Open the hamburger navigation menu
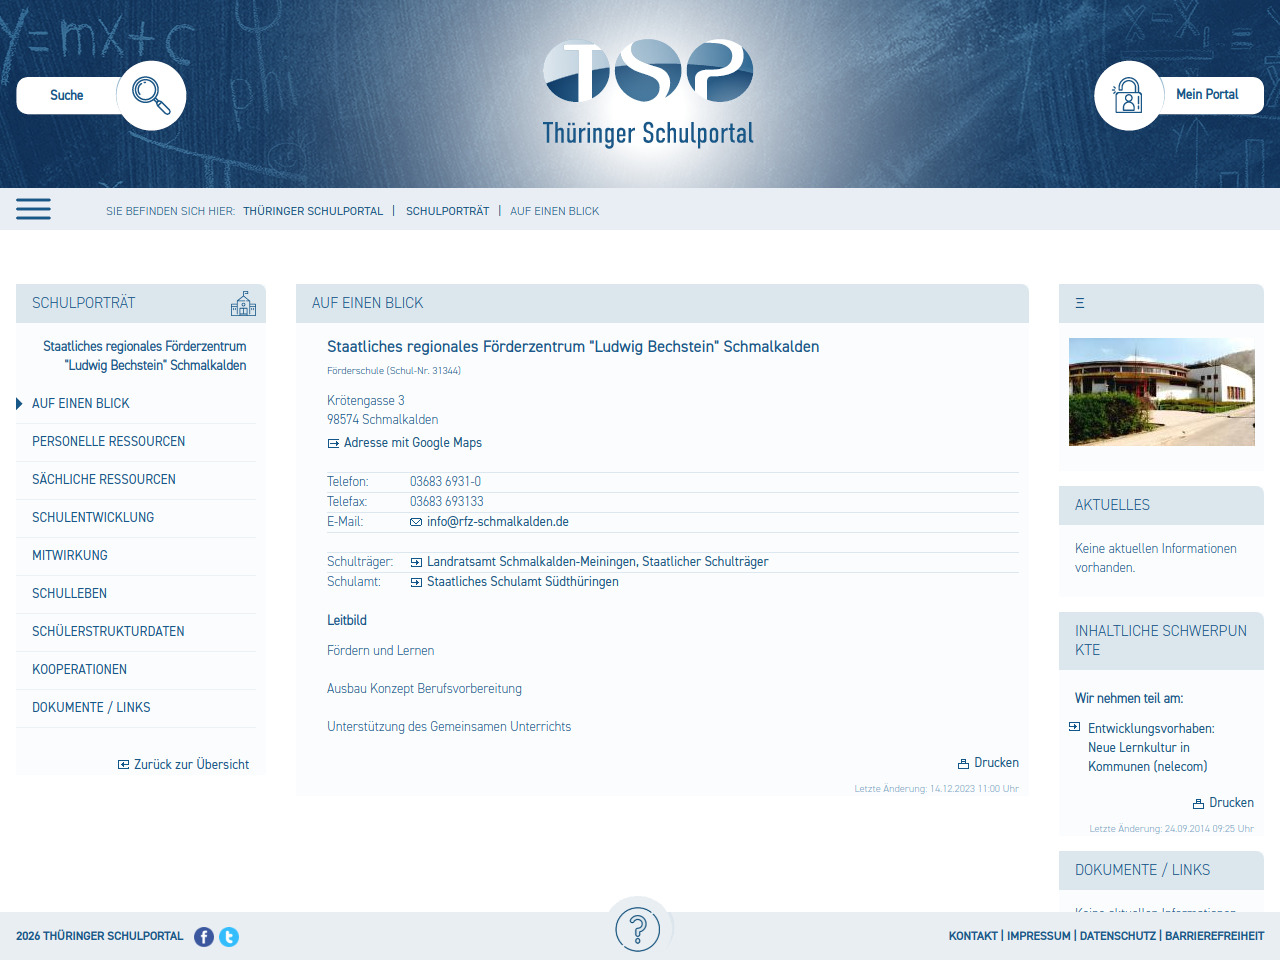Viewport: 1280px width, 960px height. (33, 209)
